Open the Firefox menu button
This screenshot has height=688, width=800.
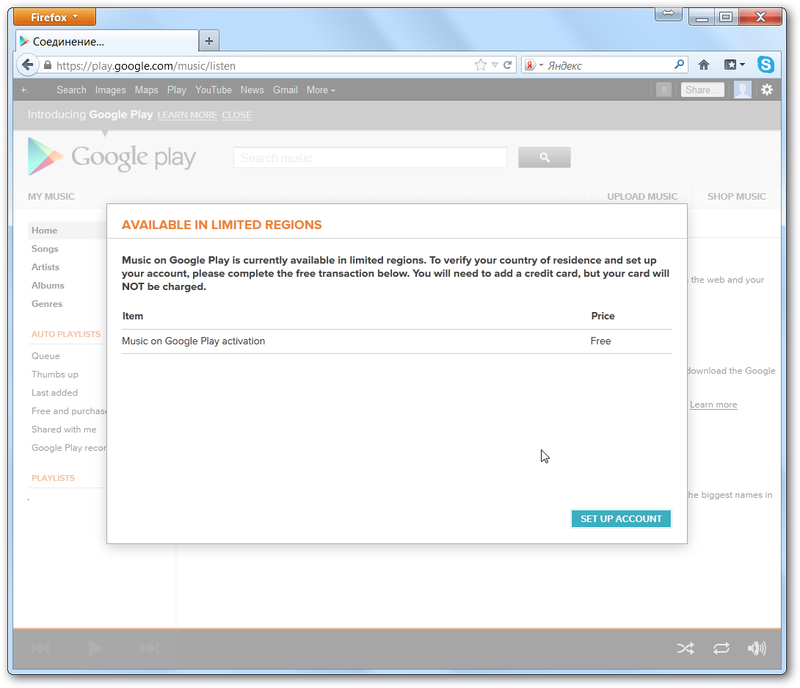pyautogui.click(x=54, y=17)
